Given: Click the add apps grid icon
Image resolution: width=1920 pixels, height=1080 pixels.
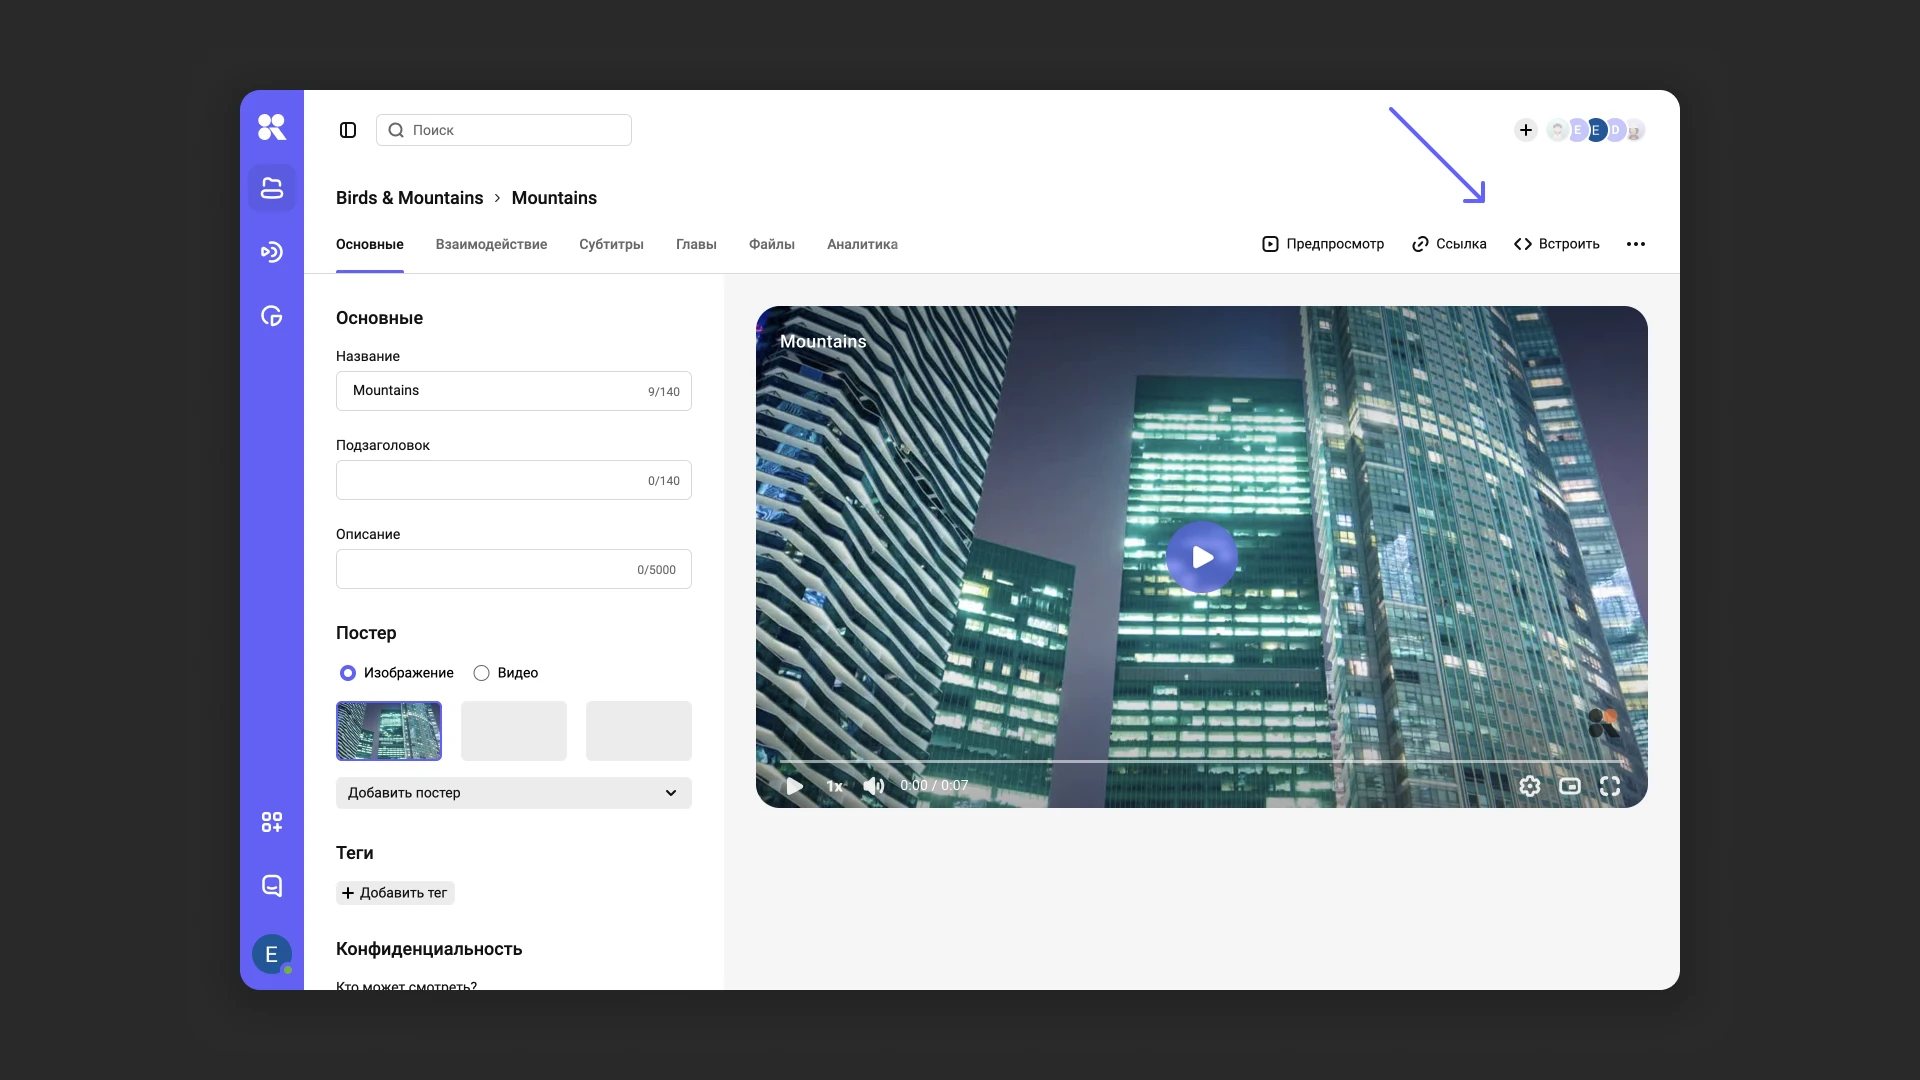Looking at the screenshot, I should tap(272, 822).
